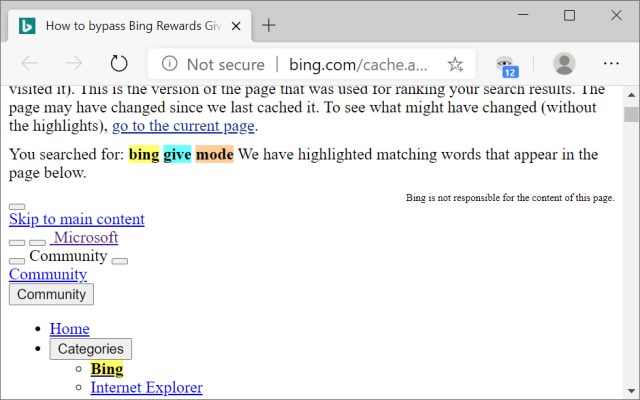Click the browser Back arrow
The width and height of the screenshot is (640, 400).
pos(29,63)
